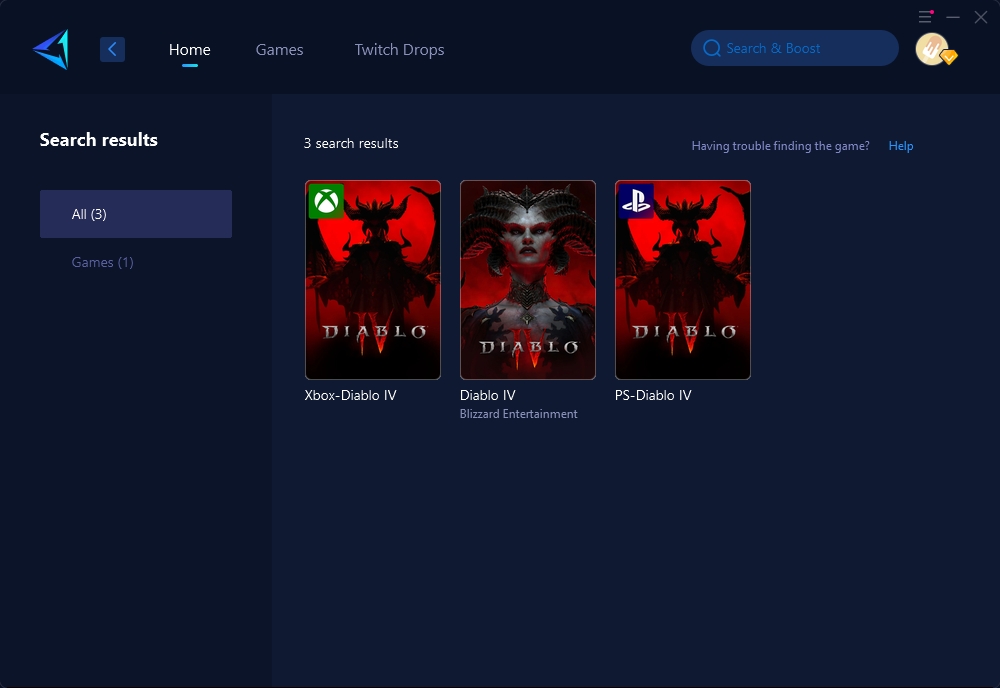
Task: Open the Xbox-Diablo IV cover thumbnail
Action: 373,280
